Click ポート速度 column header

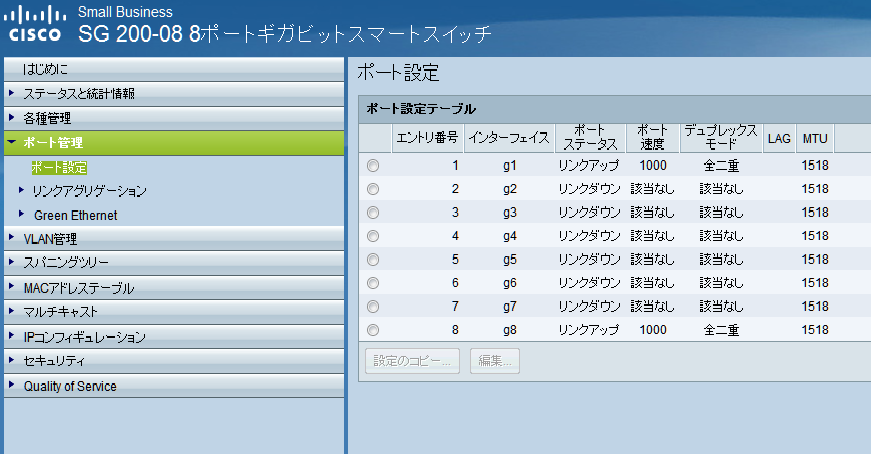point(653,138)
